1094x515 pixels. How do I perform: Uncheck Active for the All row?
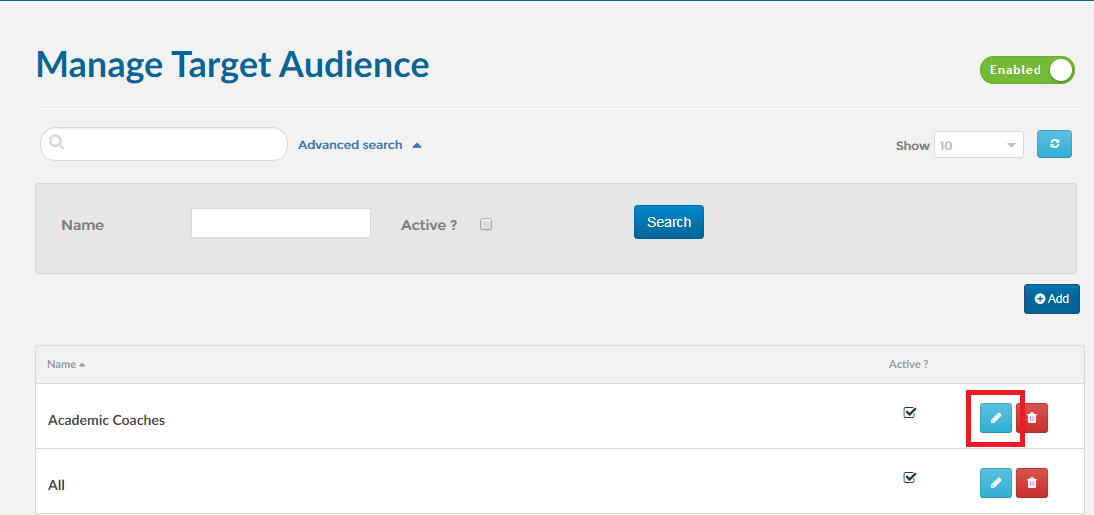coord(909,477)
